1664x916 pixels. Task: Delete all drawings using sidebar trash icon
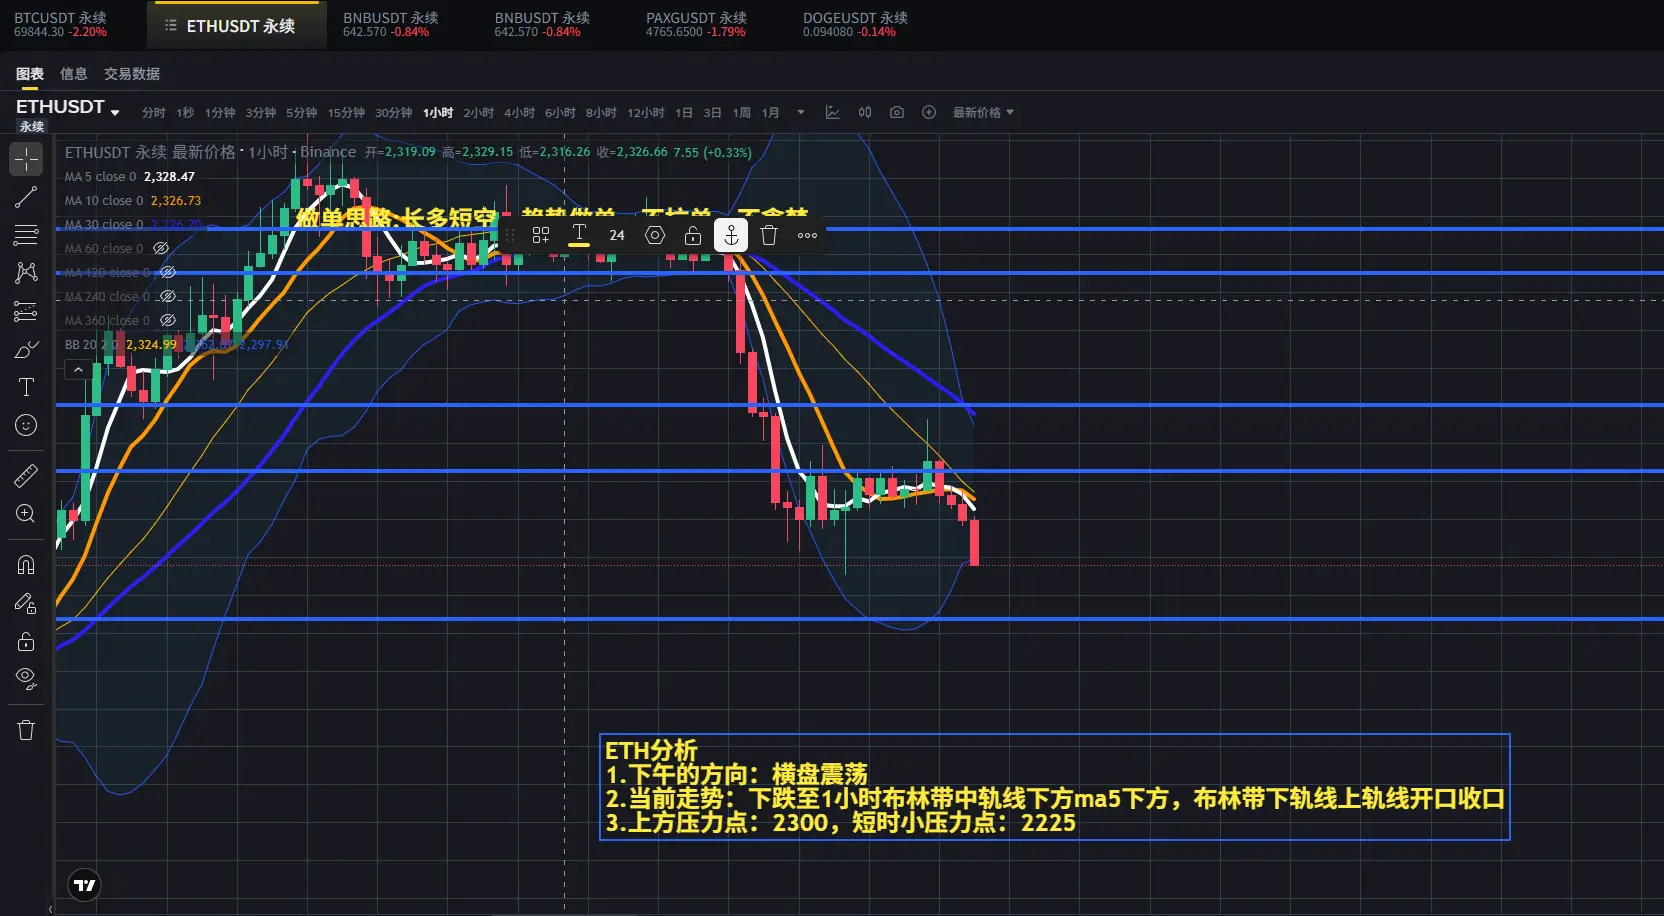pos(26,730)
